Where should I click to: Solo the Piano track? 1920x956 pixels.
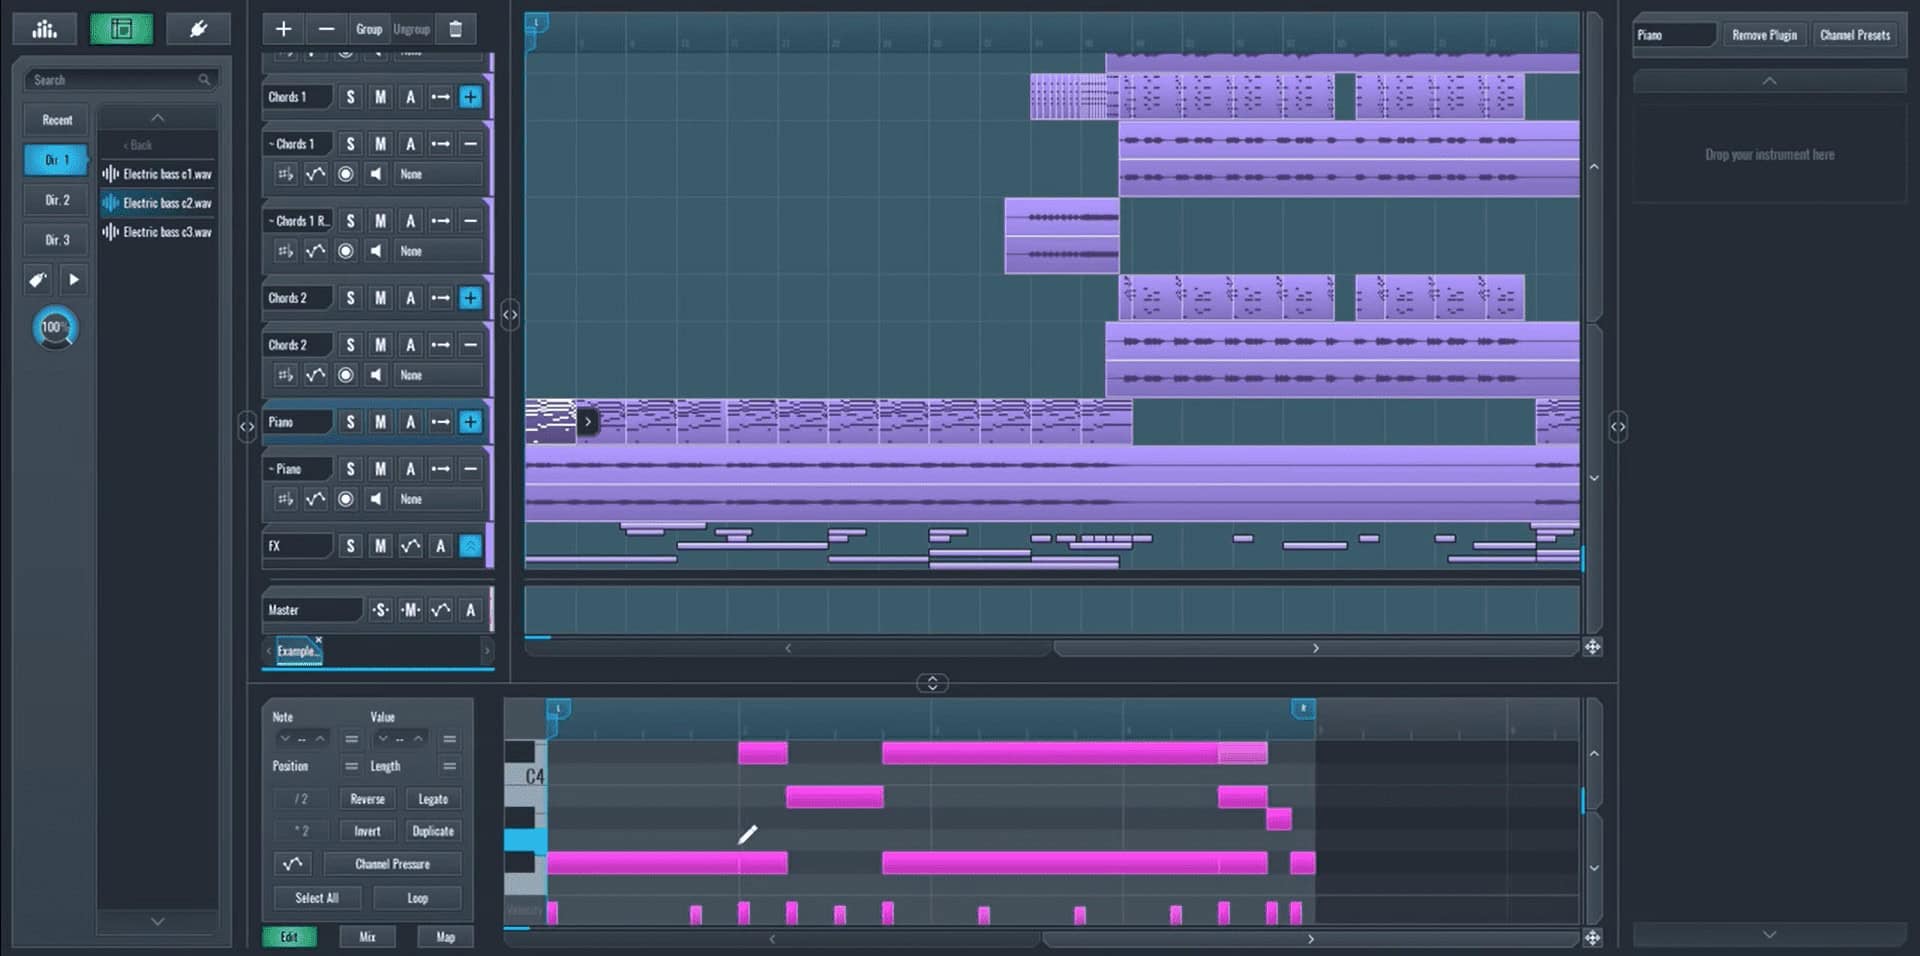(350, 422)
